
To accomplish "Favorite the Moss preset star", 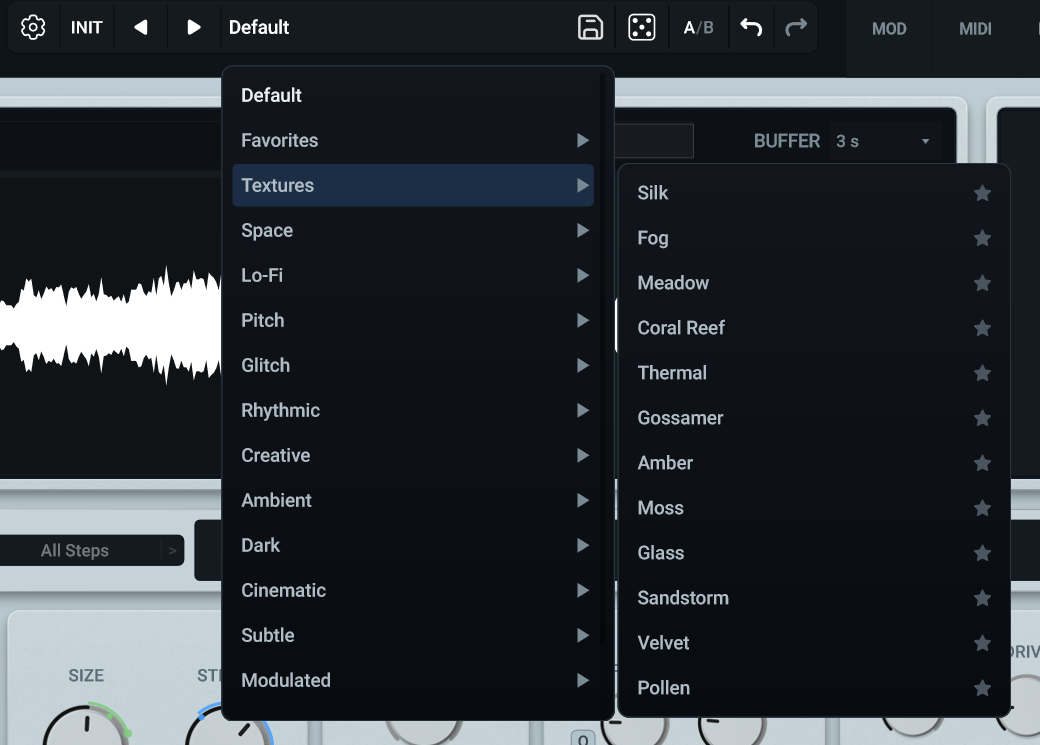I will 982,508.
